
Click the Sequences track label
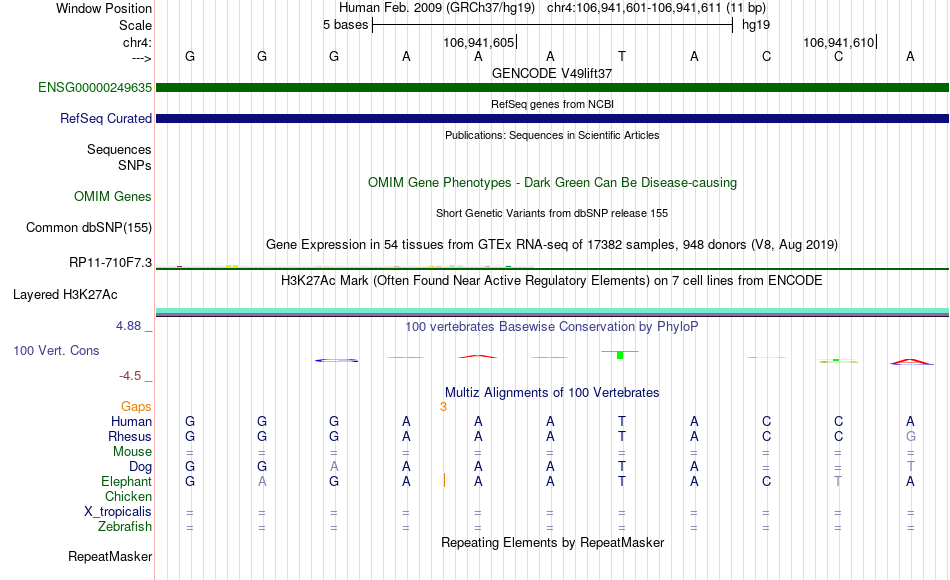click(x=119, y=149)
